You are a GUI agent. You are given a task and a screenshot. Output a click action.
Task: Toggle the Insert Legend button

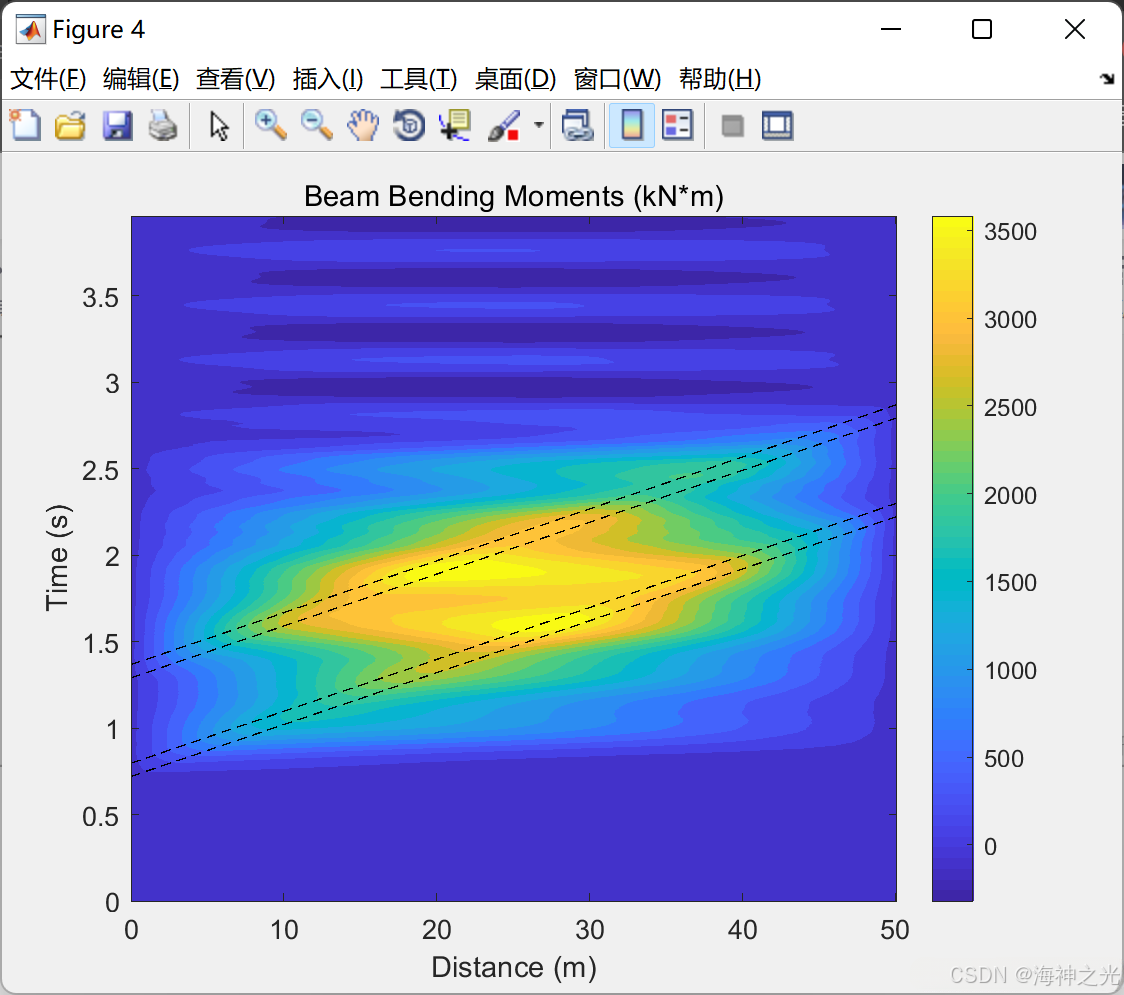click(677, 125)
